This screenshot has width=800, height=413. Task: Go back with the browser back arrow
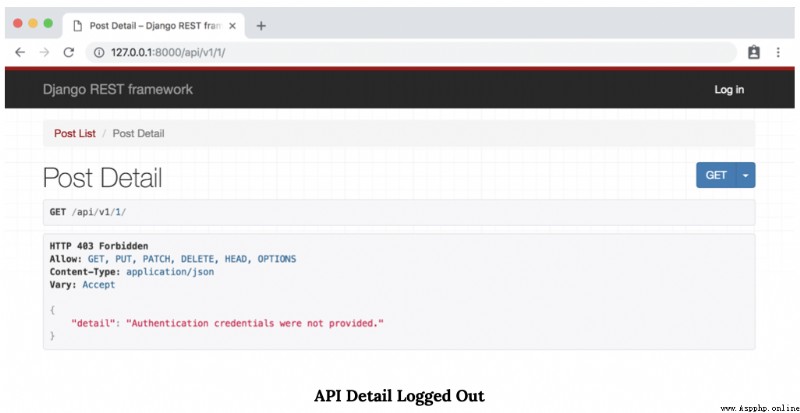pos(20,52)
